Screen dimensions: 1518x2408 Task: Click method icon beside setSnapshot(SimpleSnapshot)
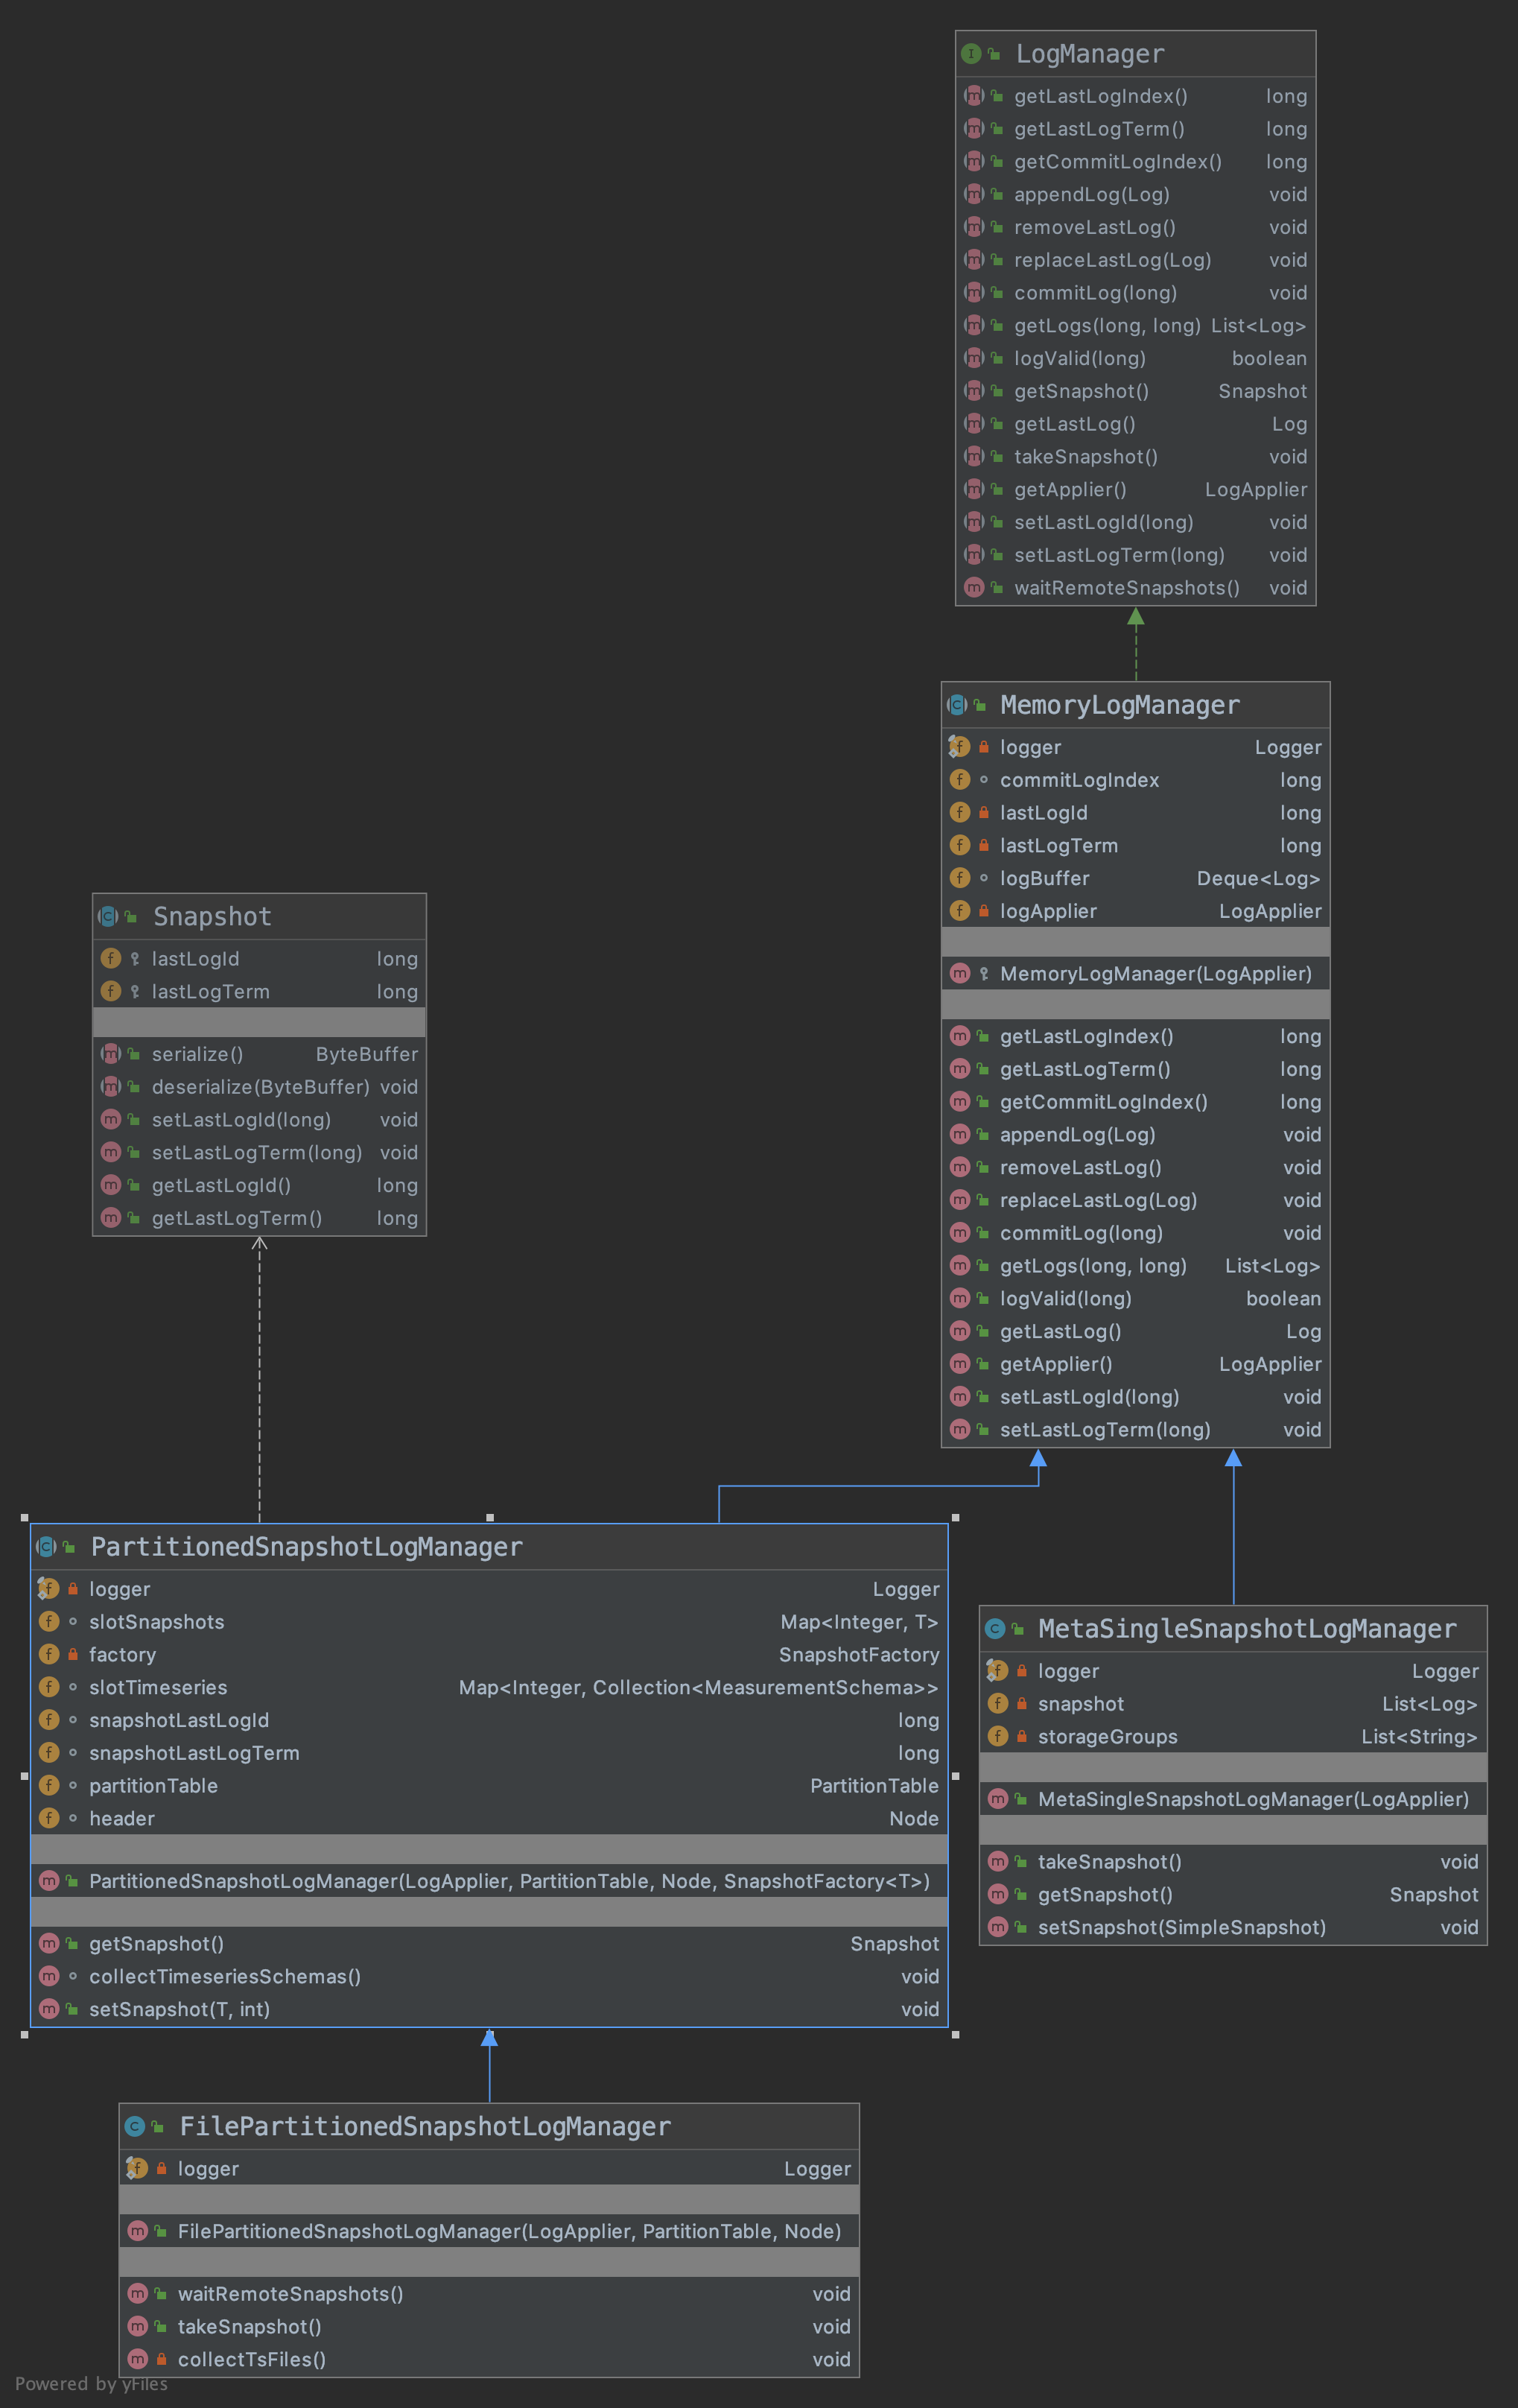(998, 1927)
